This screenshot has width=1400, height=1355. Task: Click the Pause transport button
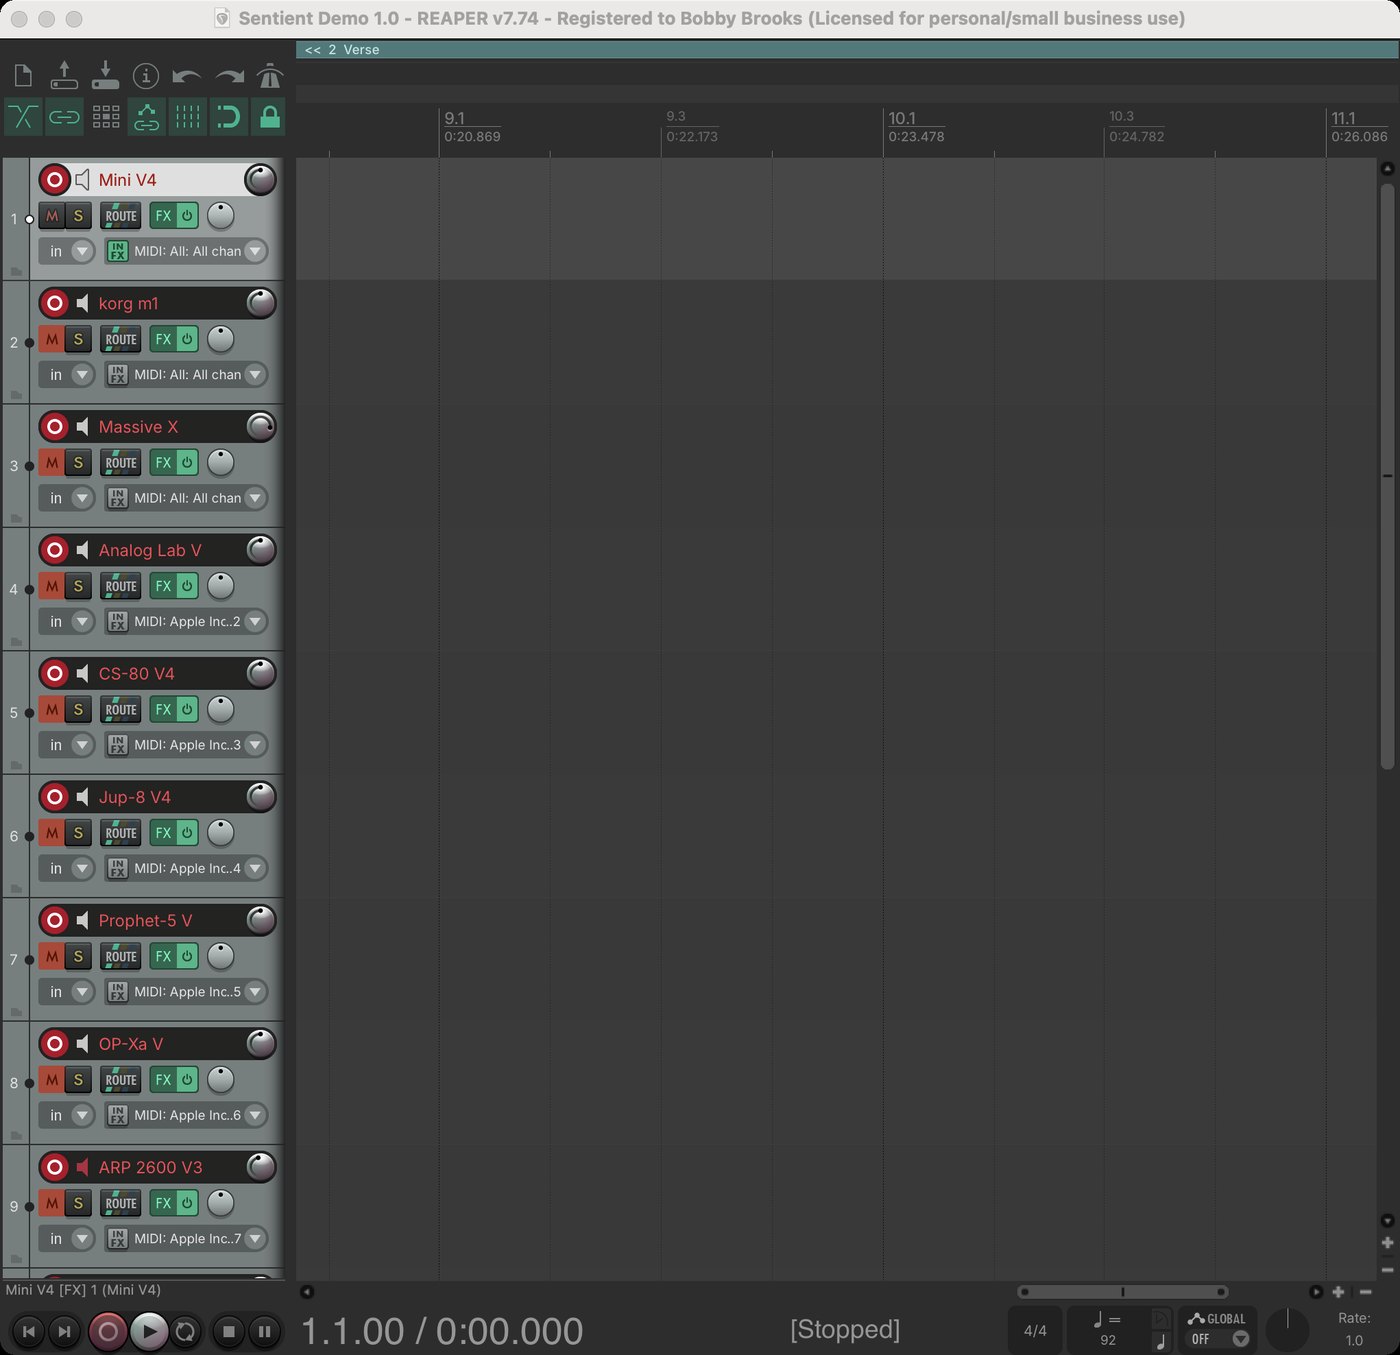click(x=264, y=1332)
